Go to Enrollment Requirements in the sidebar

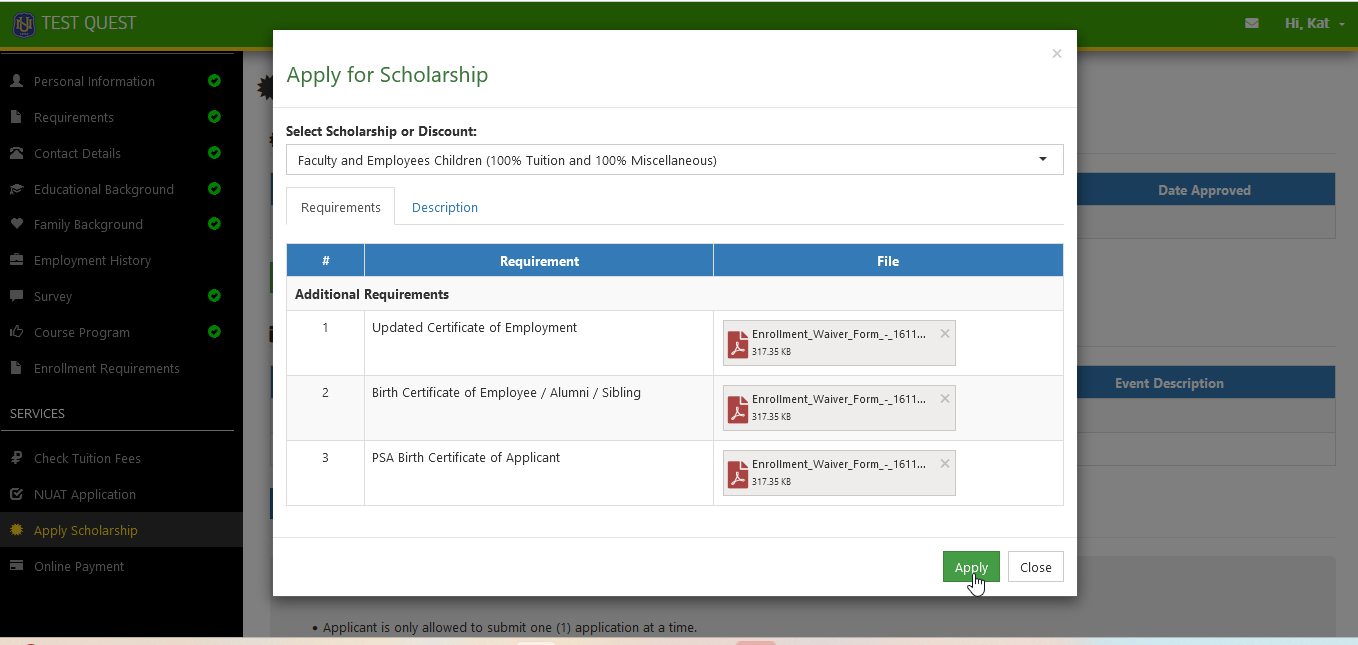pos(107,368)
